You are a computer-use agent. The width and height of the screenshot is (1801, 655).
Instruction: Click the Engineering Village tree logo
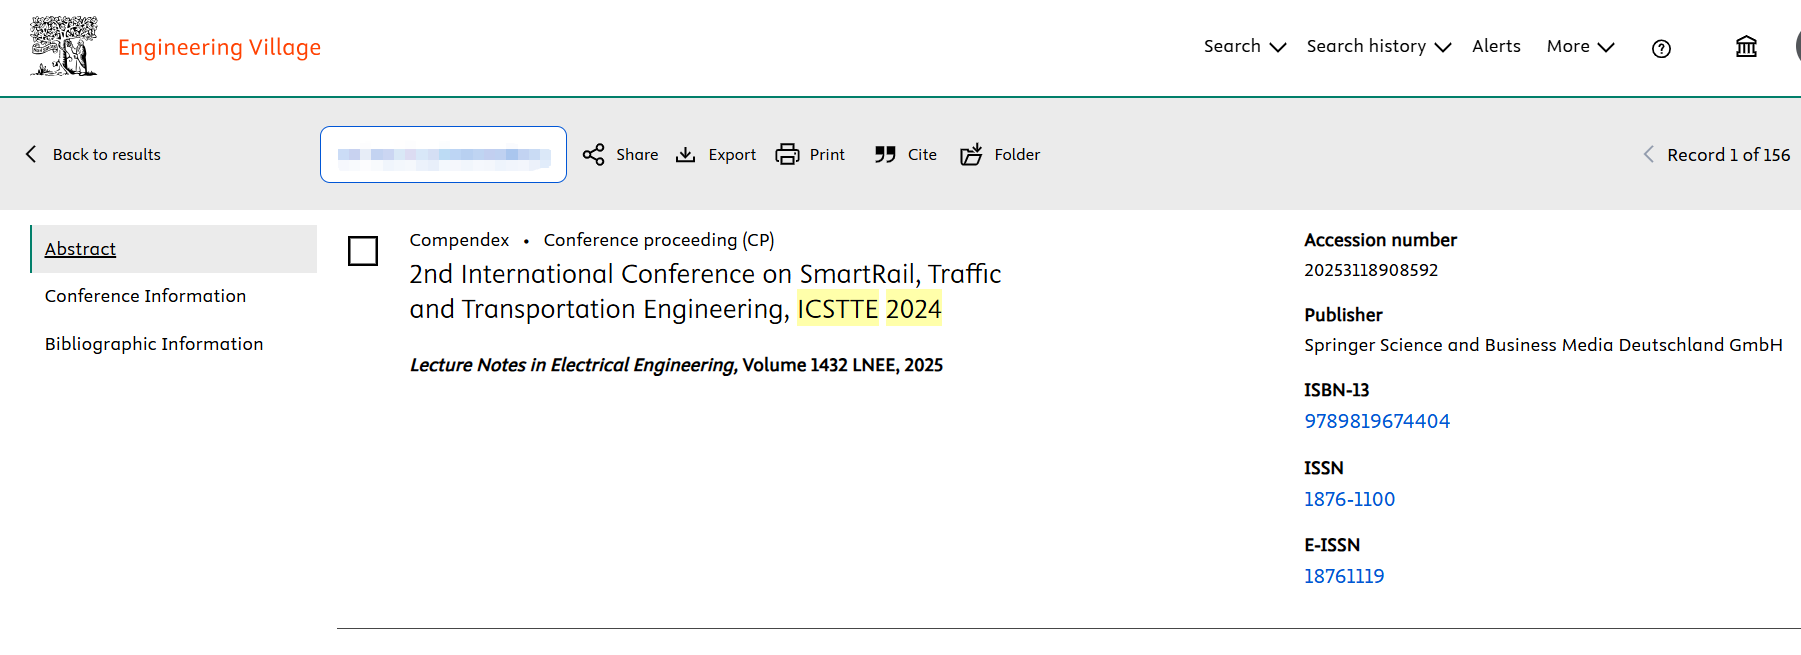point(64,46)
